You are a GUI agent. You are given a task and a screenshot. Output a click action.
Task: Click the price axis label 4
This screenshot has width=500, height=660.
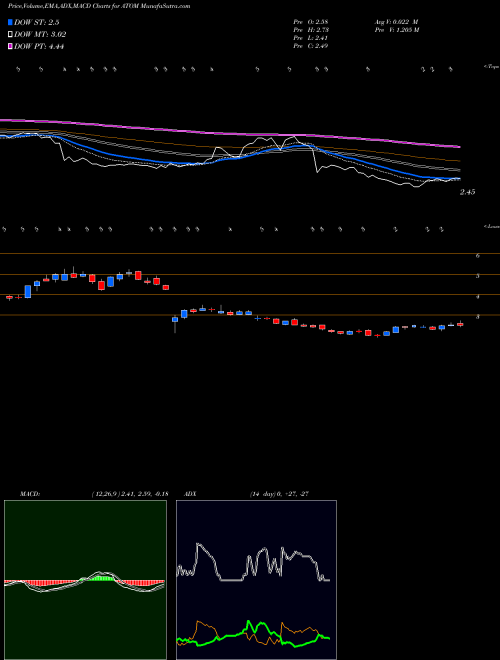pyautogui.click(x=478, y=297)
